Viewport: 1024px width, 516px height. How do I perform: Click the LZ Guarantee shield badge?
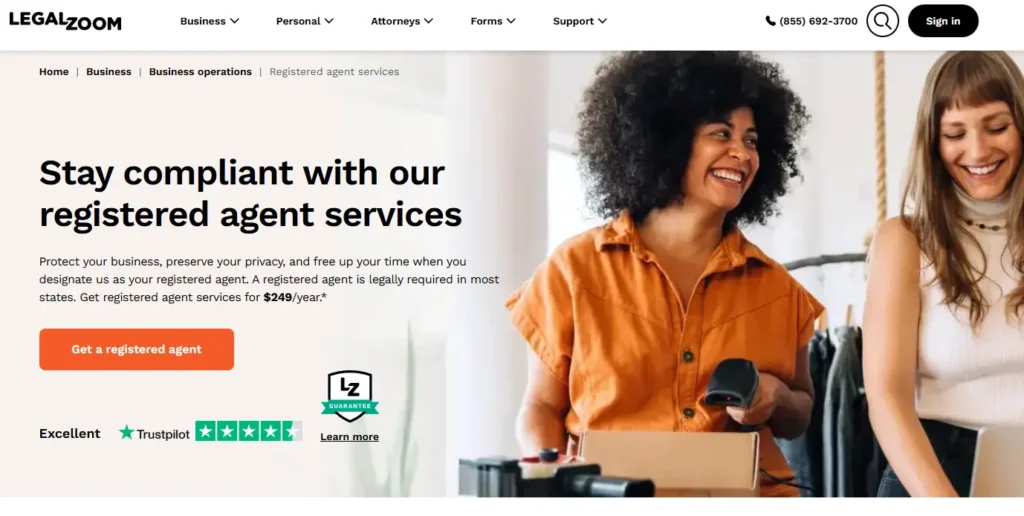tap(349, 396)
